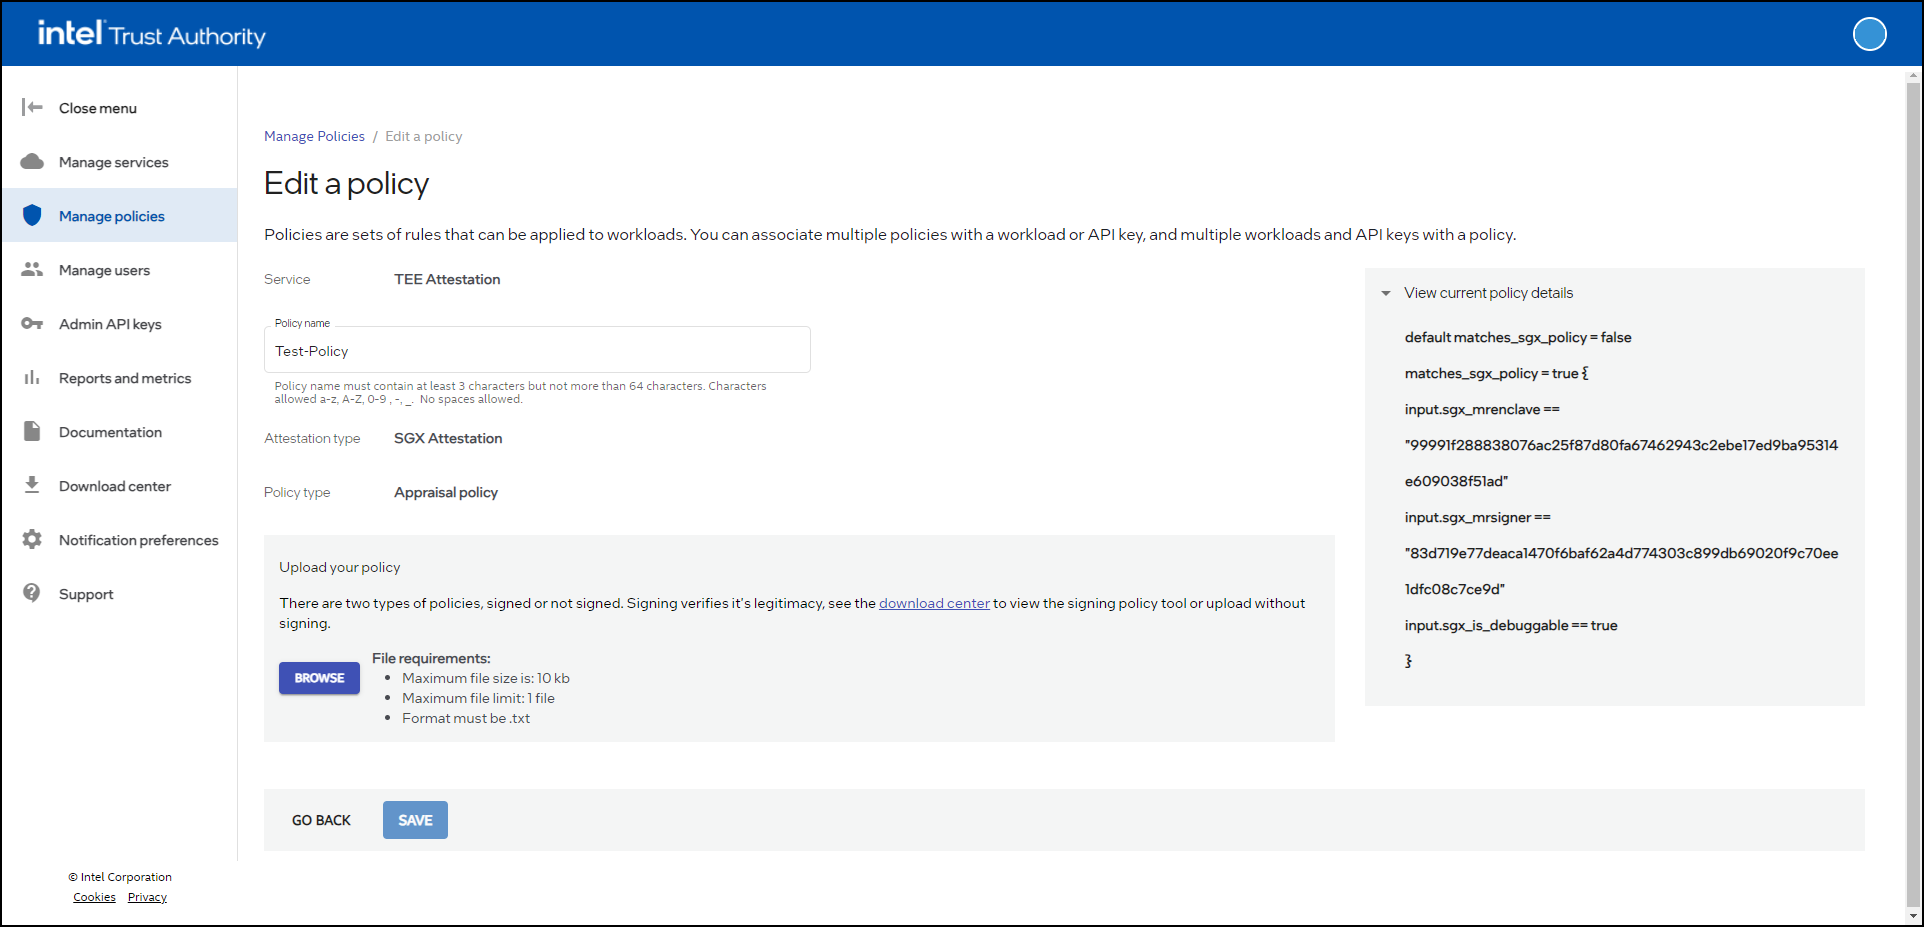1924x927 pixels.
Task: Open Admin API keys menu item
Action: click(x=120, y=324)
